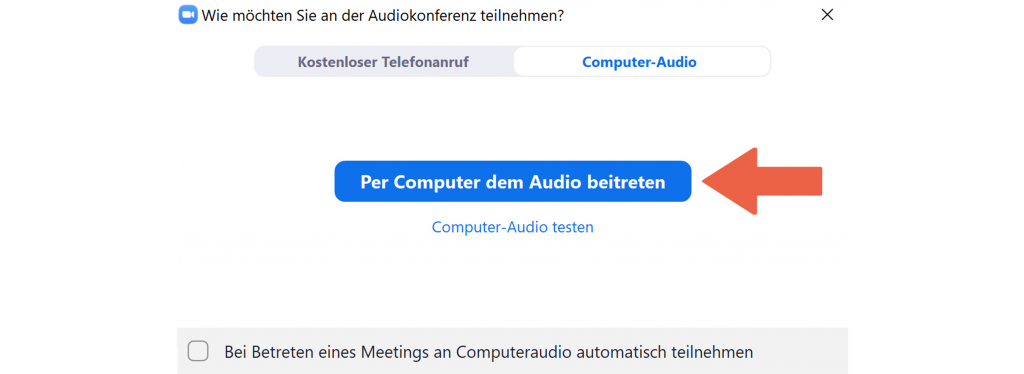Open the Computer-Audio testen link
1024x374 pixels.
pos(513,227)
